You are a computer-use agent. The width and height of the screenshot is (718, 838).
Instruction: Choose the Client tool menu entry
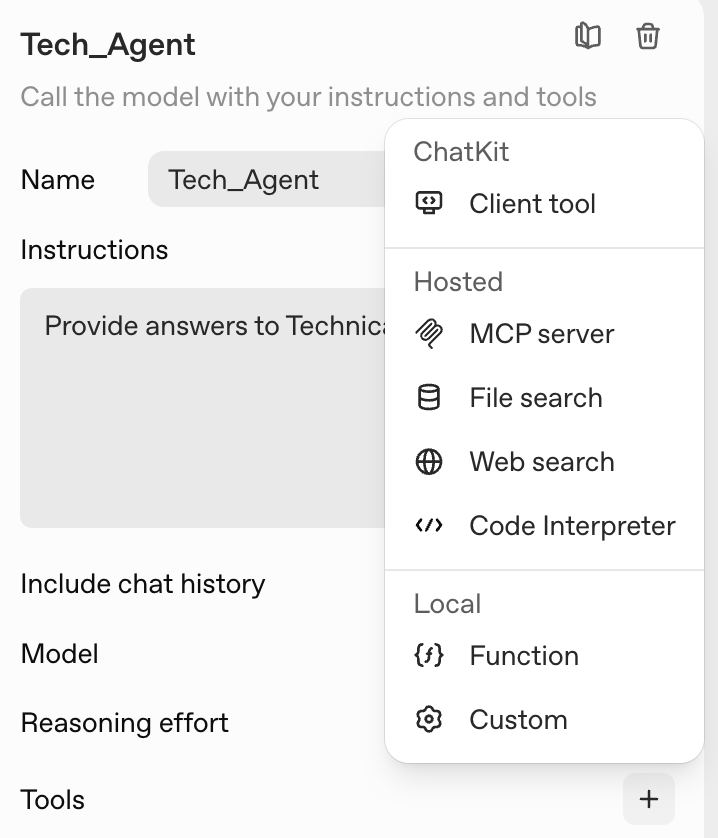pyautogui.click(x=532, y=204)
